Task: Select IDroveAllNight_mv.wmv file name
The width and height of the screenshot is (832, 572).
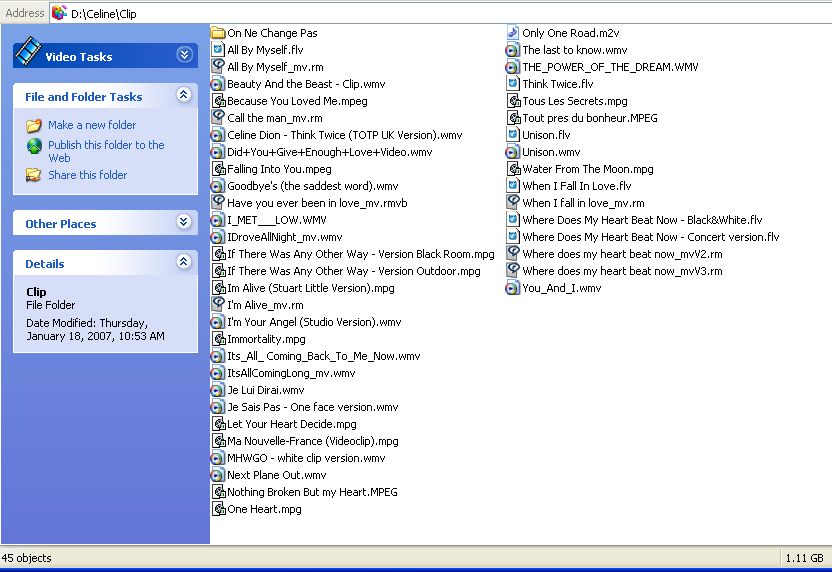Action: [x=284, y=237]
